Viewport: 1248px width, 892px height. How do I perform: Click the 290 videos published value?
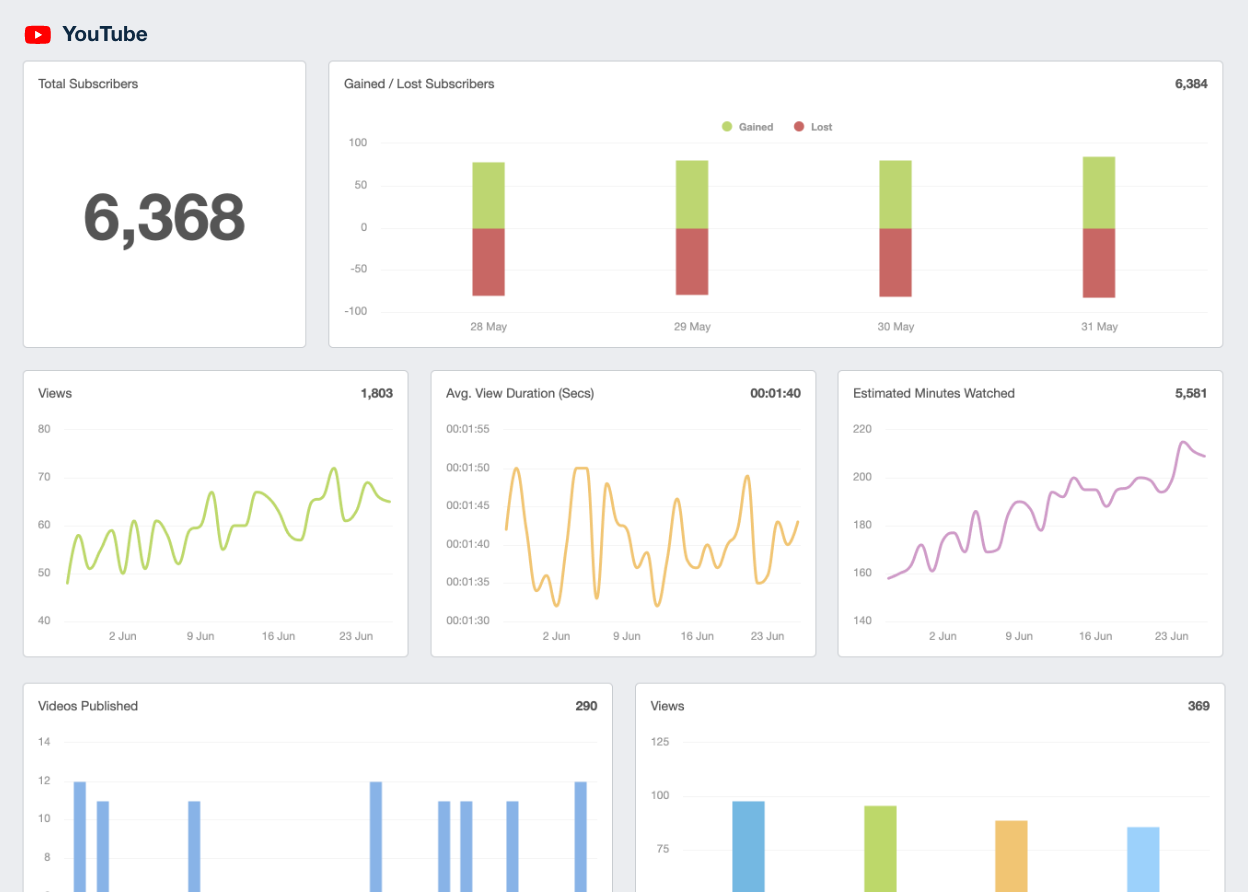(586, 706)
